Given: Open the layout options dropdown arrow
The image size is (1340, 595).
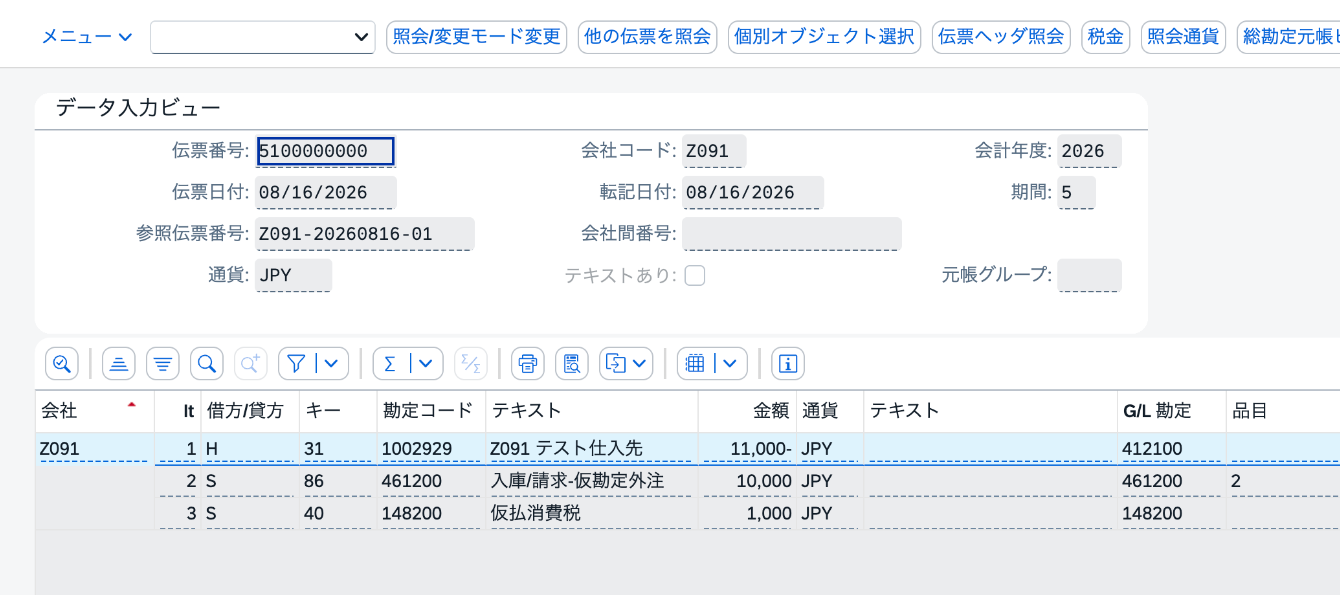Looking at the screenshot, I should tap(731, 364).
